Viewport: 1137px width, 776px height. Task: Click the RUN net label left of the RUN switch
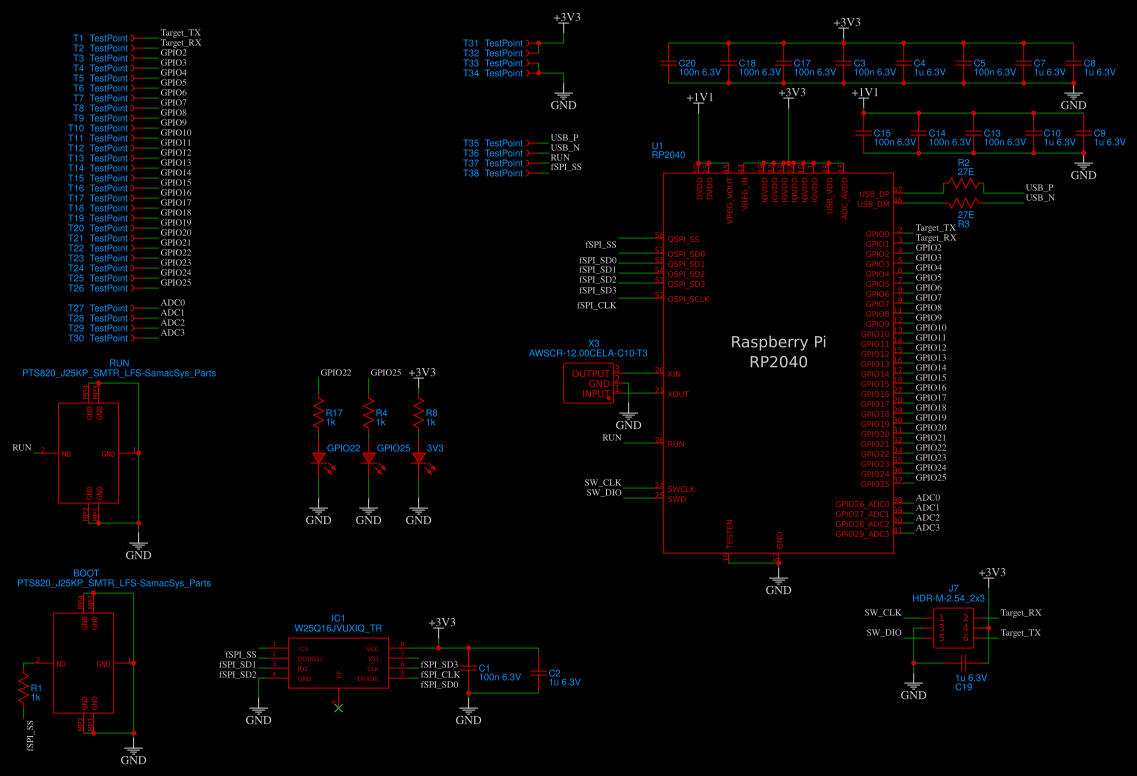(22, 447)
